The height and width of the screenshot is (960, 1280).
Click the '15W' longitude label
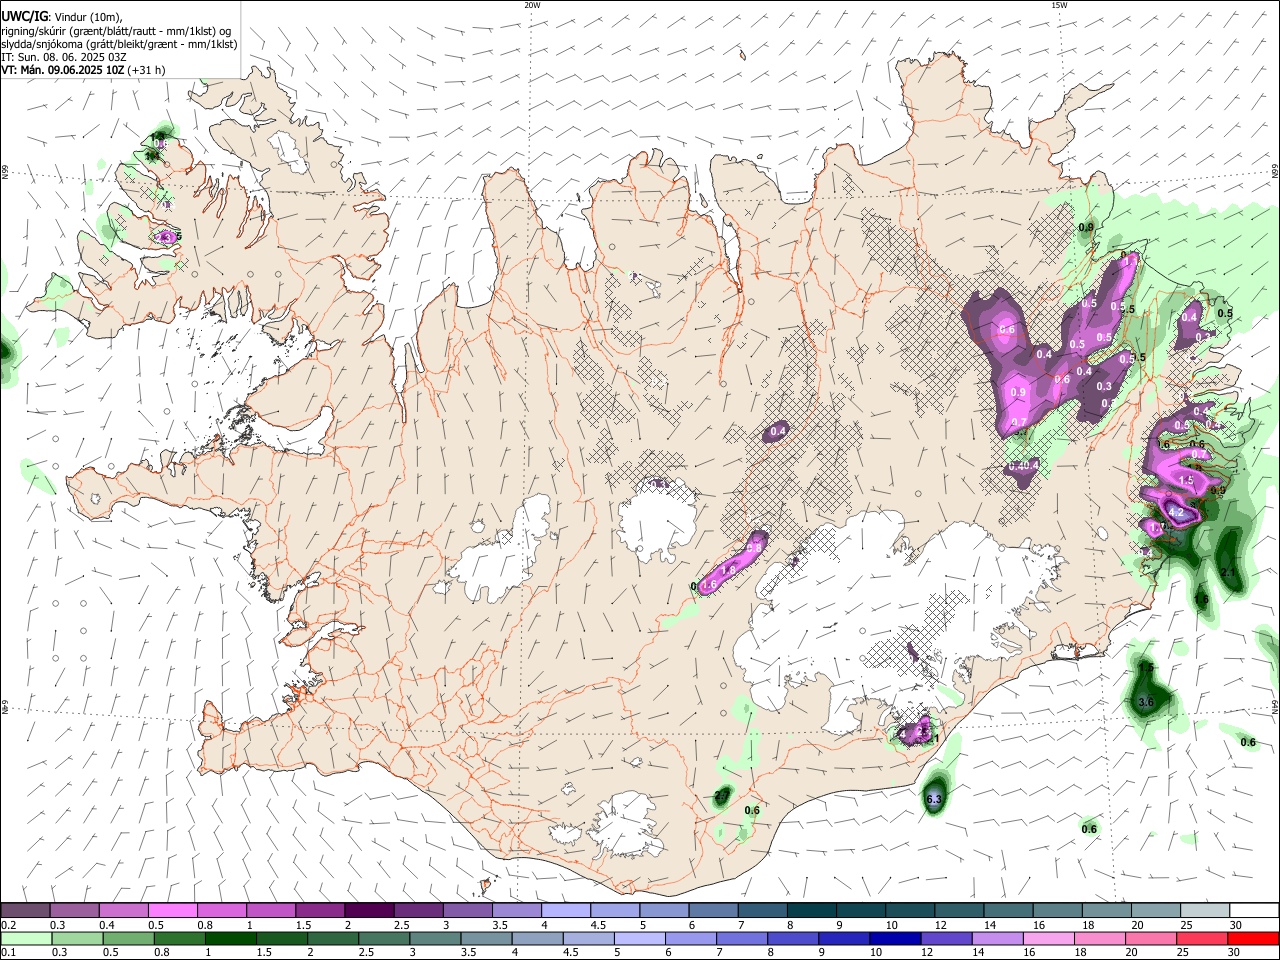(x=1059, y=5)
